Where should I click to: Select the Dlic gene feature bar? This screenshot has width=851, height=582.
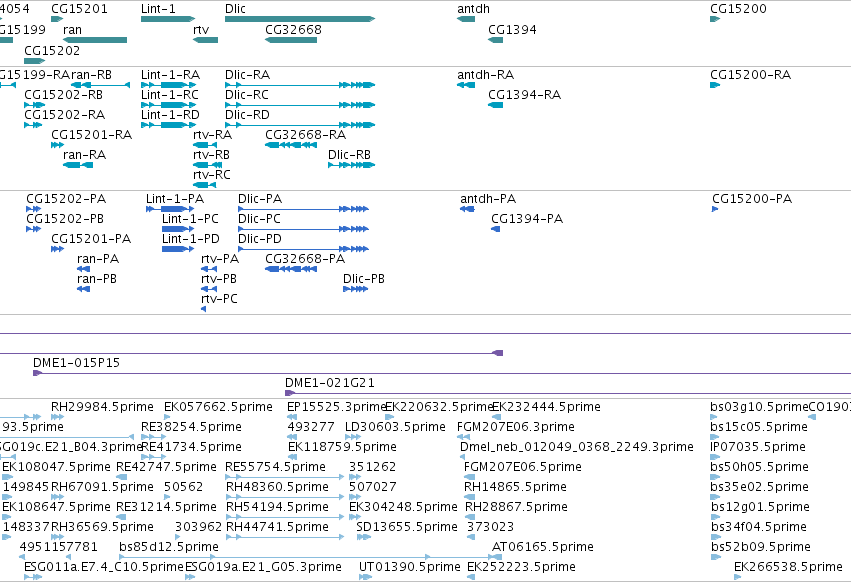pos(300,19)
